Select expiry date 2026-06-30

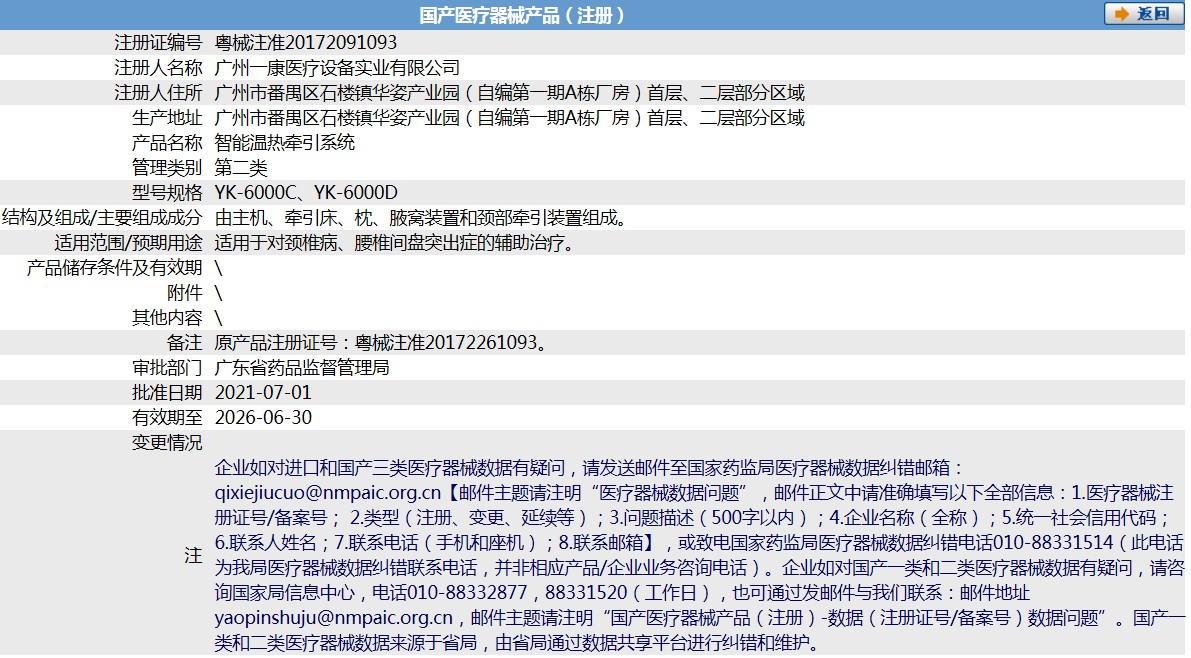click(263, 418)
